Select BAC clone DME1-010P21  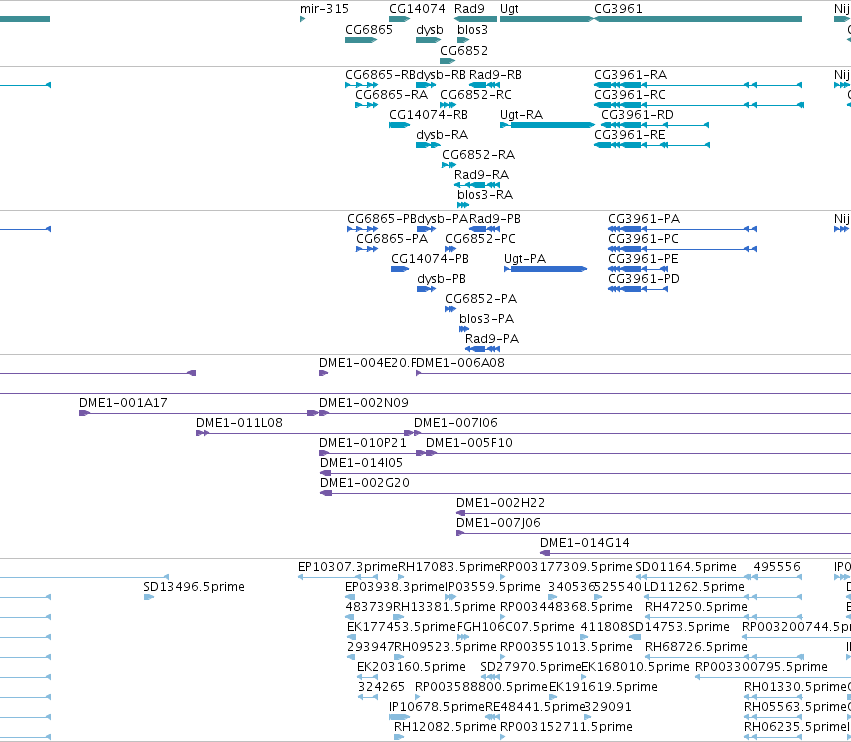tap(372, 453)
